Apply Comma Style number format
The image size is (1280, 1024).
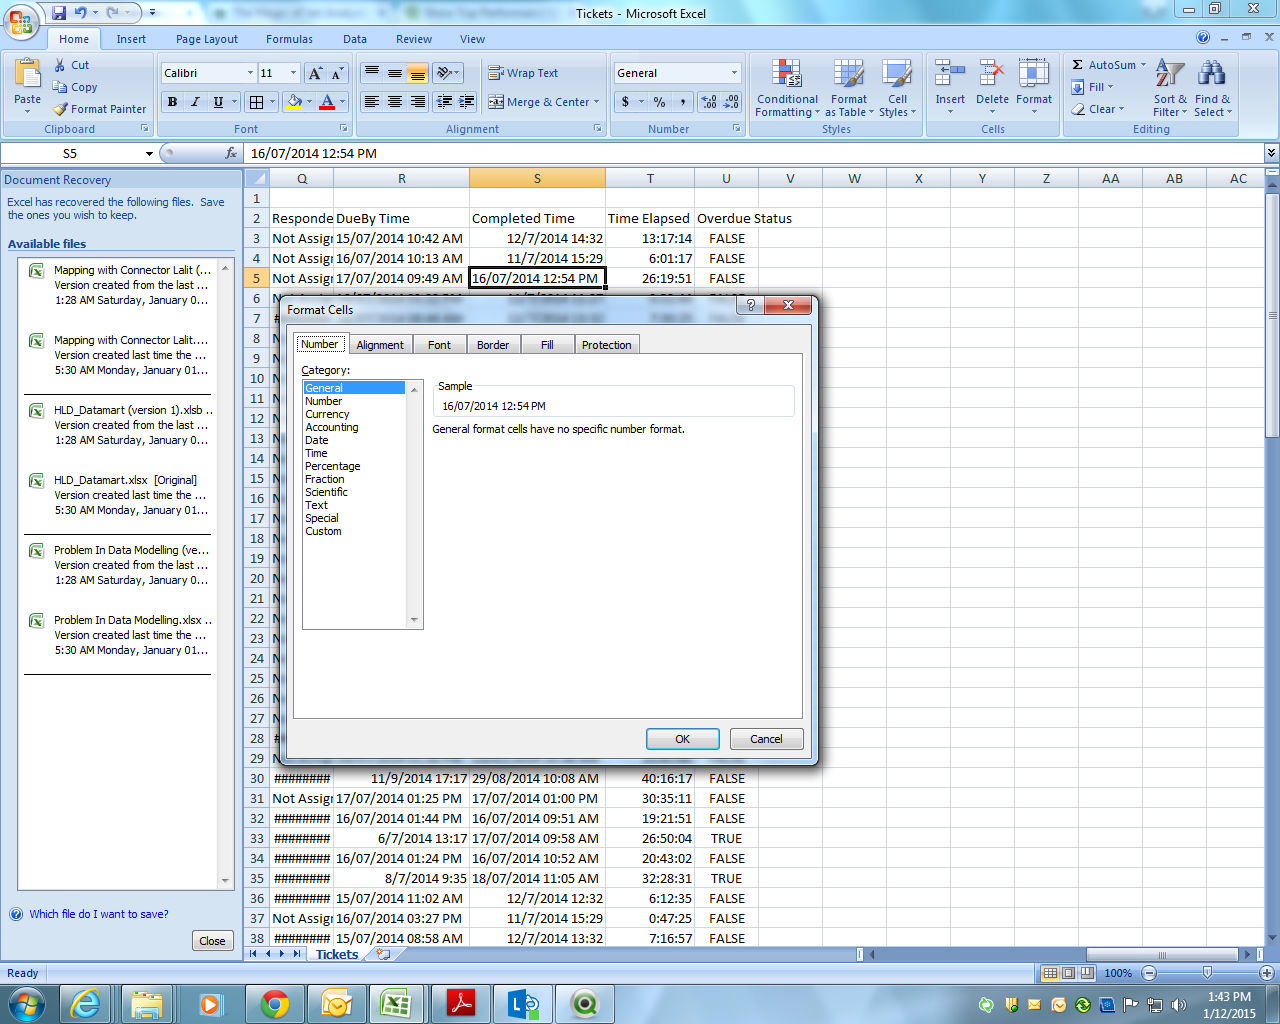[x=683, y=102]
